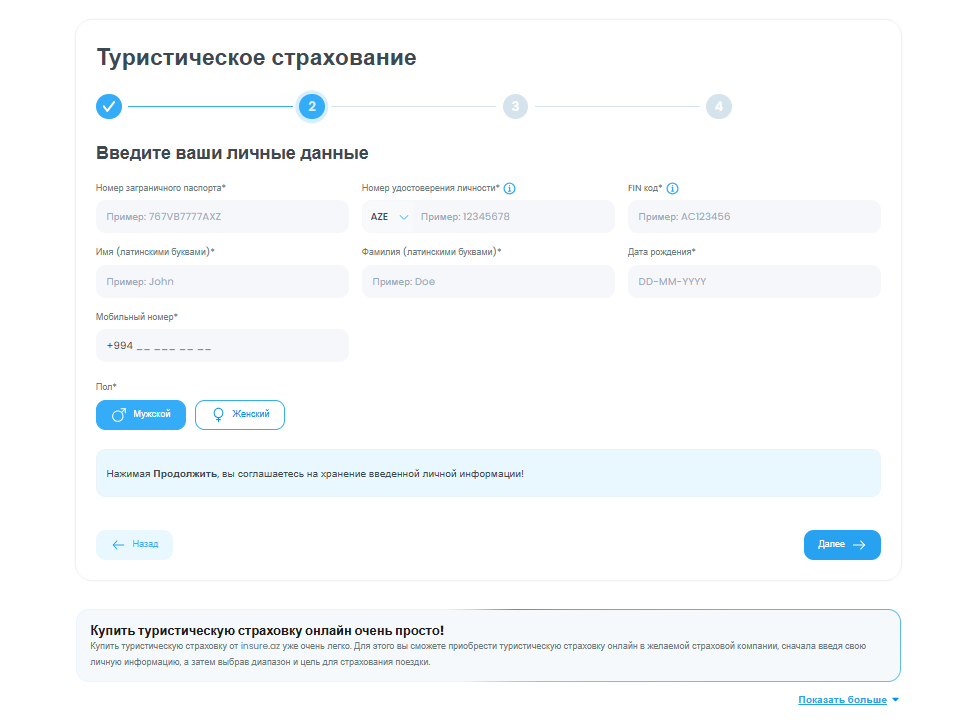
Task: Focus the mobile number field with +994
Action: pyautogui.click(x=222, y=346)
